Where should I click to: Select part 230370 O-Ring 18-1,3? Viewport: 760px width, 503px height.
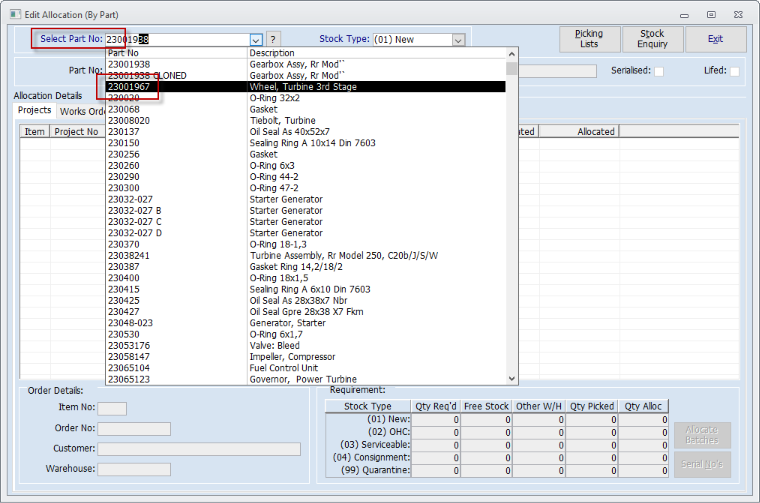[x=305, y=244]
